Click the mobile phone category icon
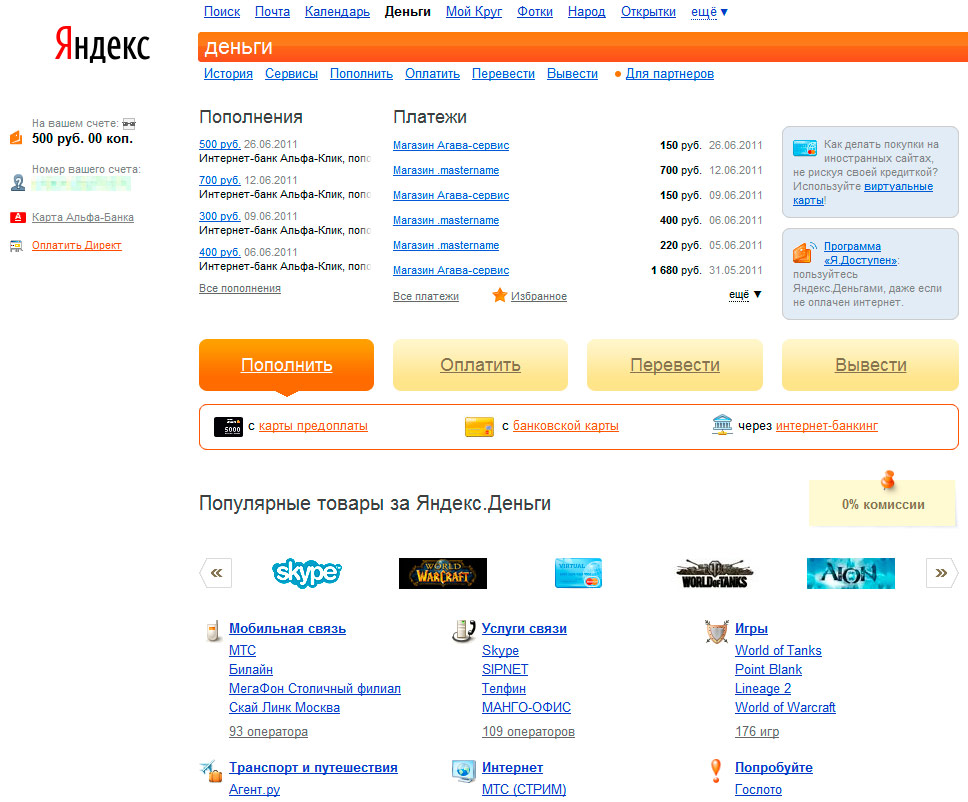Image resolution: width=968 pixels, height=802 pixels. tap(213, 630)
